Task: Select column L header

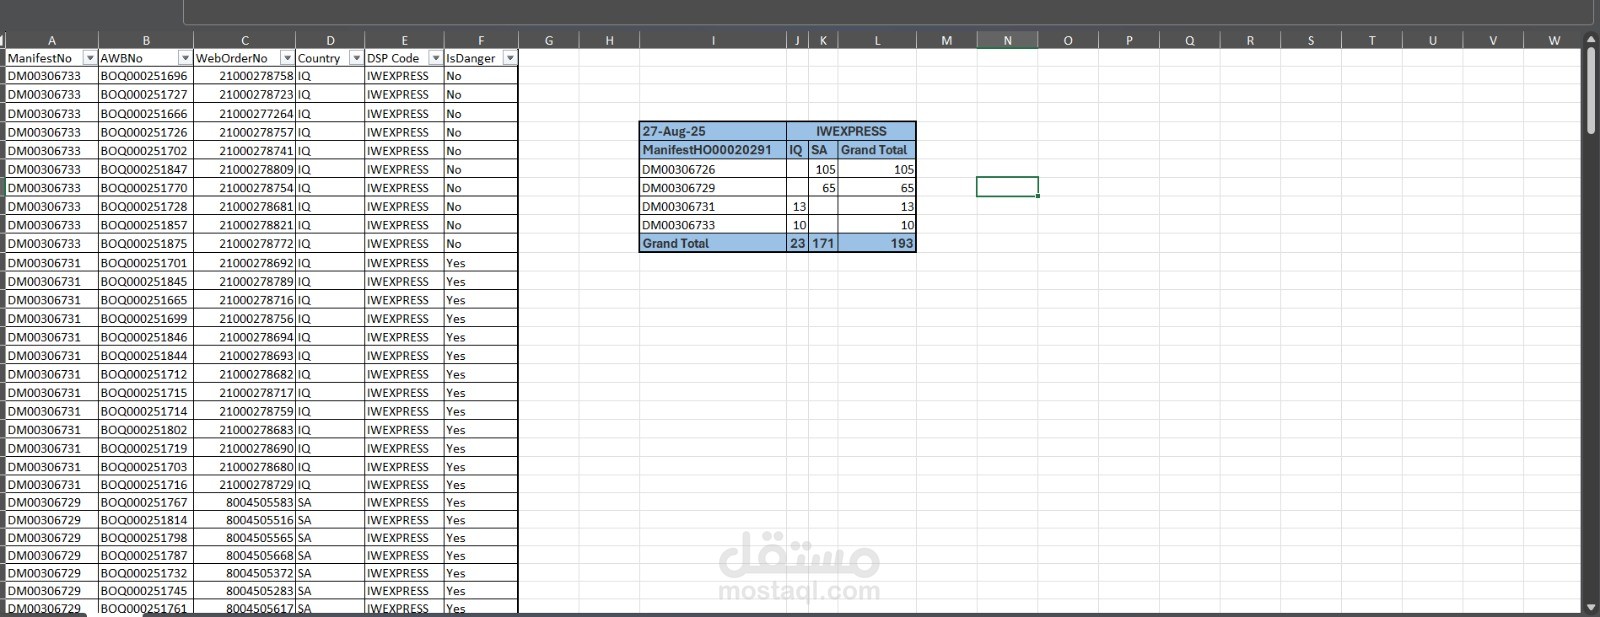Action: [877, 40]
